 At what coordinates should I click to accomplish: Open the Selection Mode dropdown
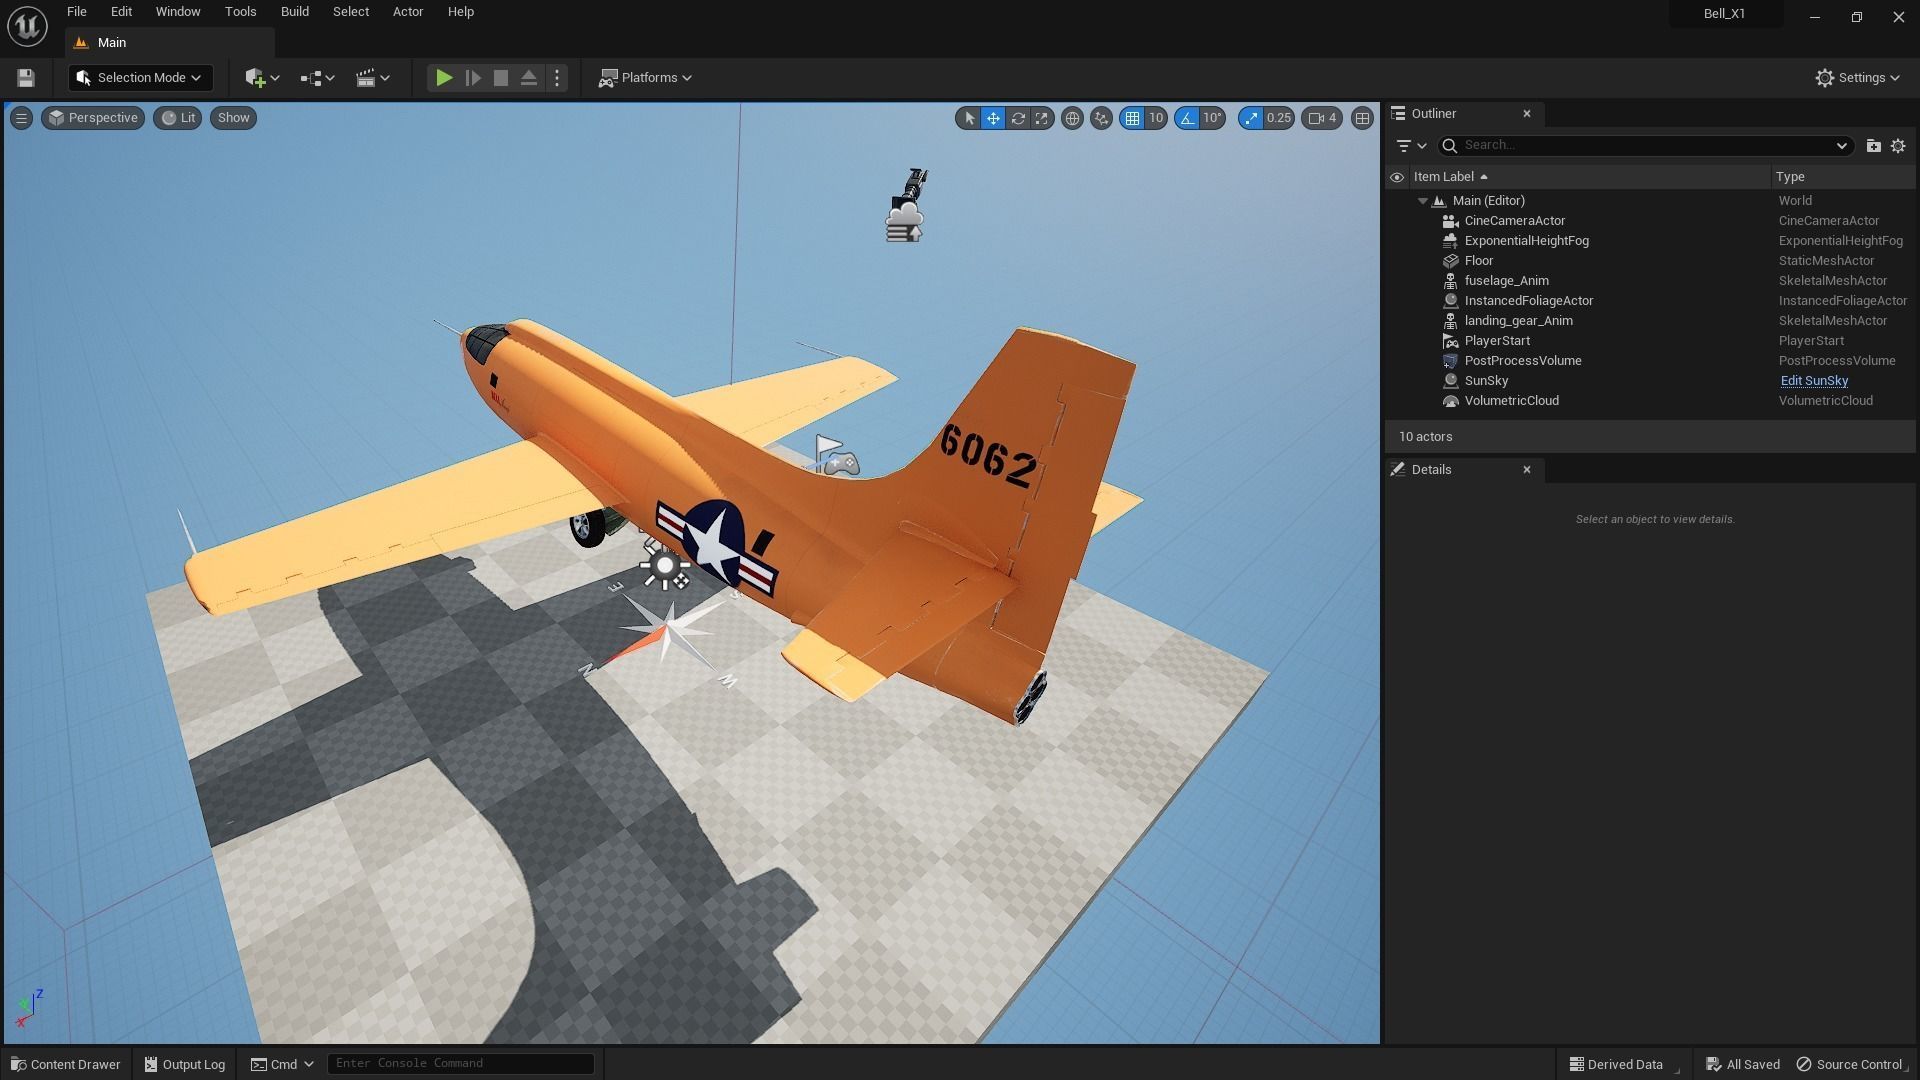click(x=139, y=78)
